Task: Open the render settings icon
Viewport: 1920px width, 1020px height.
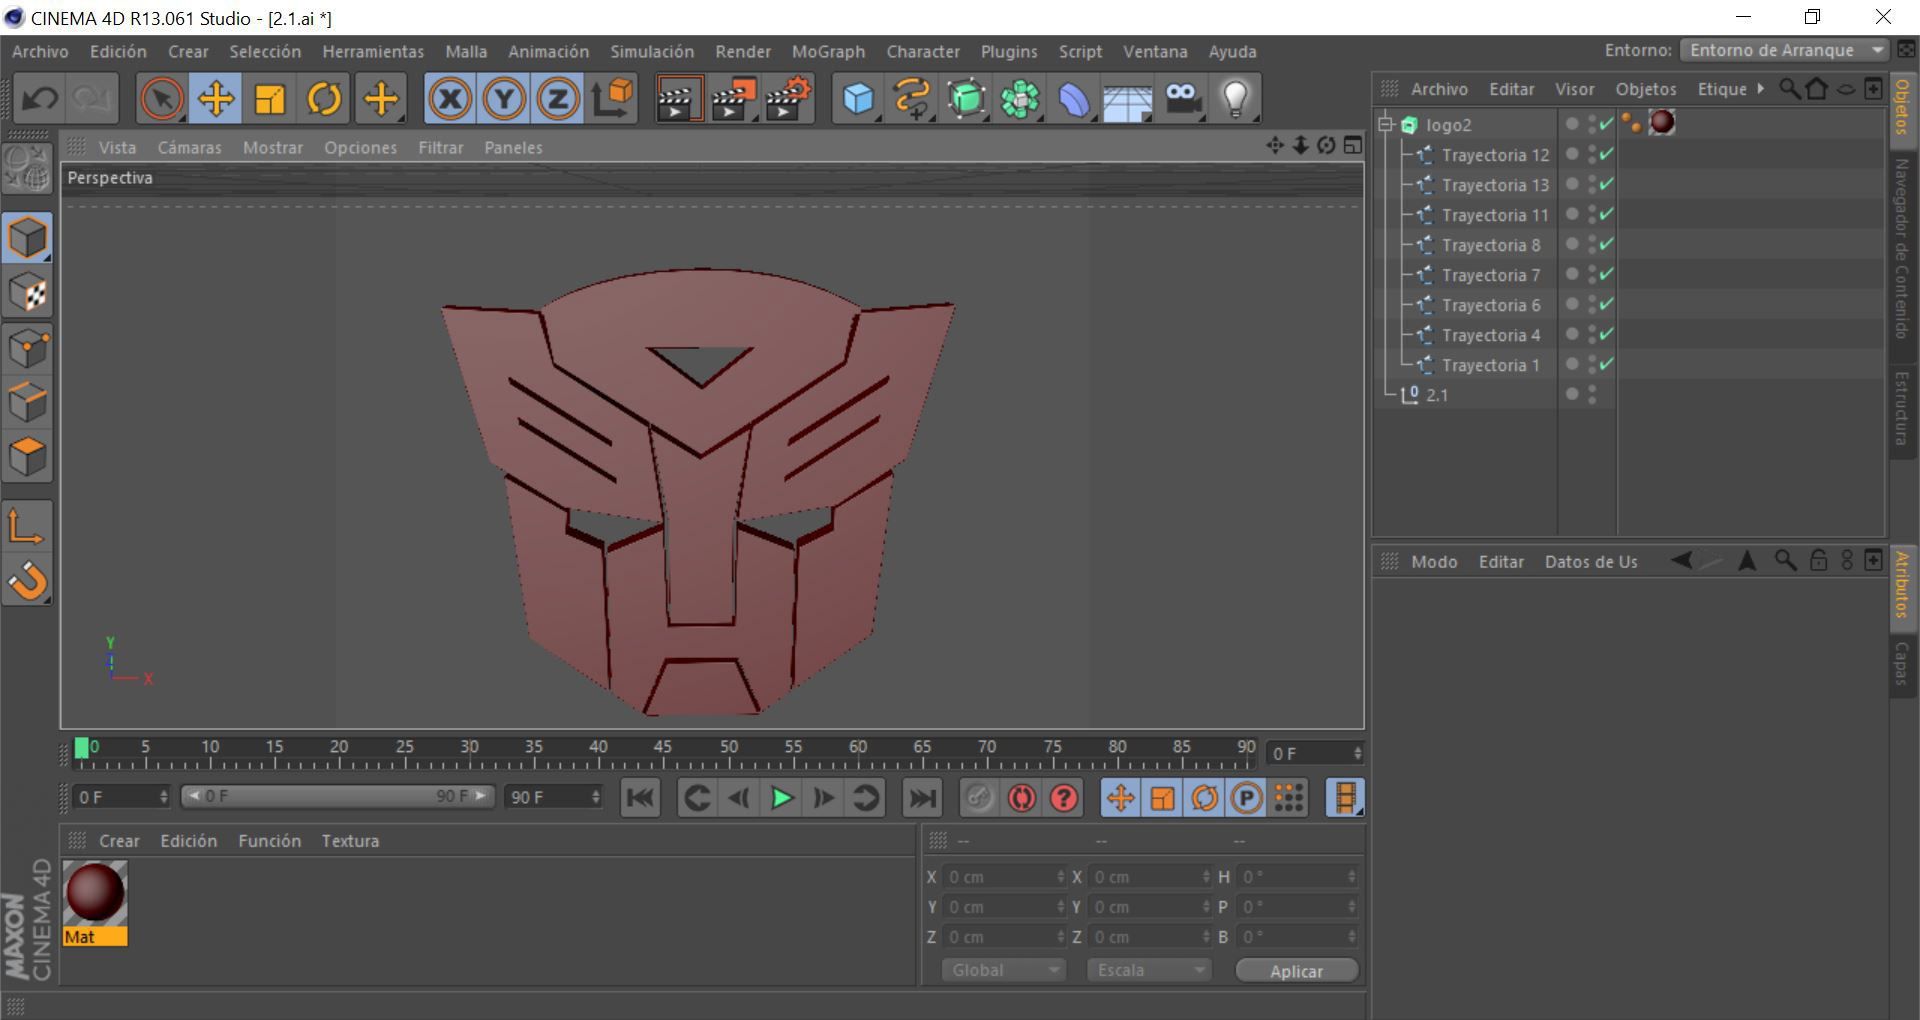Action: pyautogui.click(x=788, y=99)
